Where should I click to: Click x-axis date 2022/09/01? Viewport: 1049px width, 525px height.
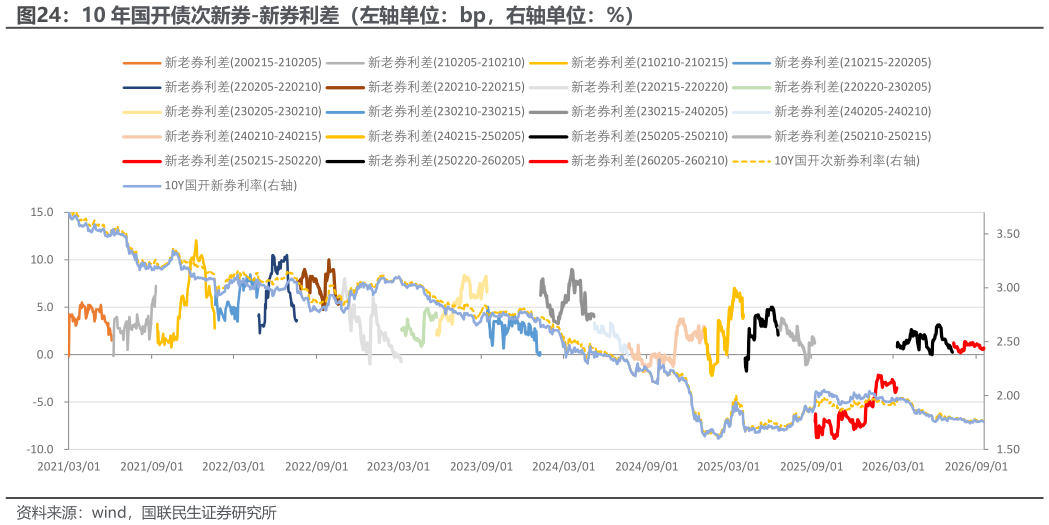tap(316, 467)
